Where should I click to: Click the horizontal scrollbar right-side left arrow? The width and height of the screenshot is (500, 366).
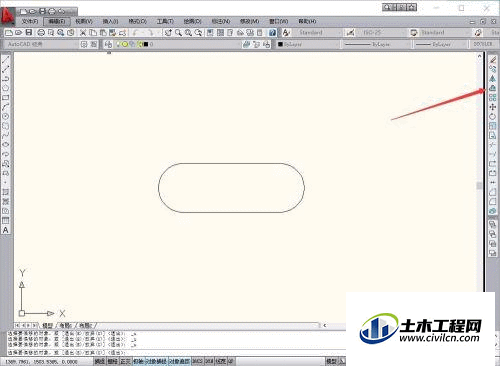[324, 325]
